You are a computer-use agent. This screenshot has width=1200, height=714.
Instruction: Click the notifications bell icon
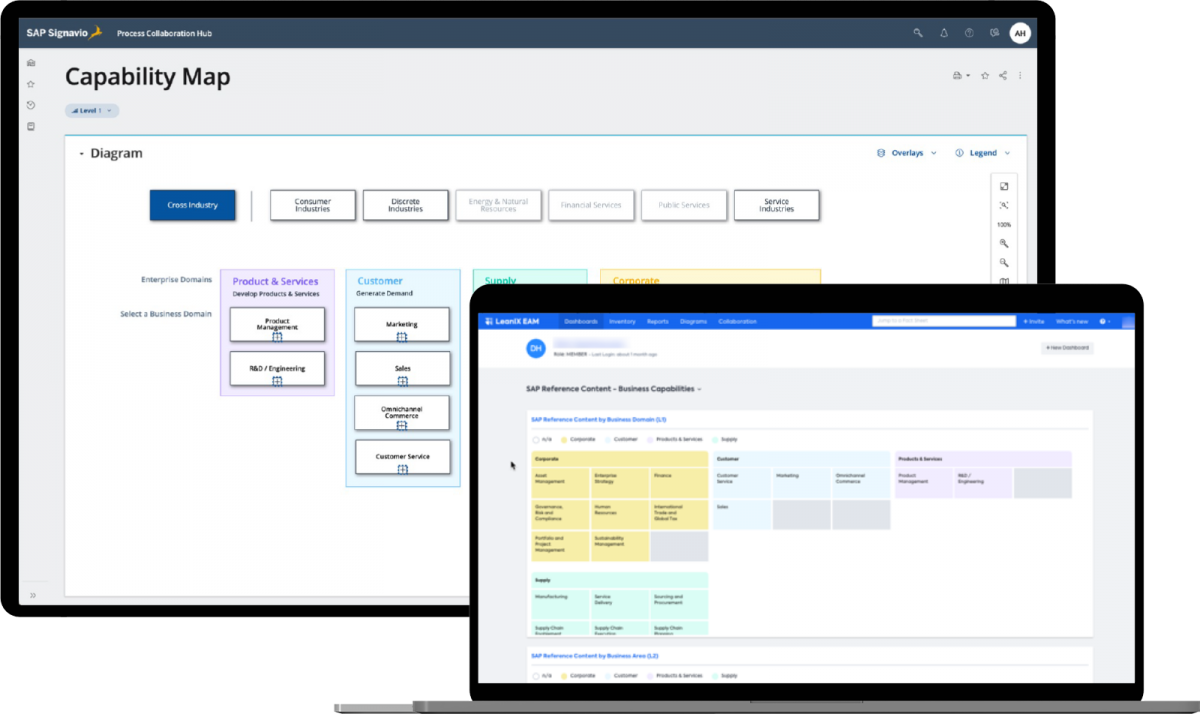[x=943, y=32]
